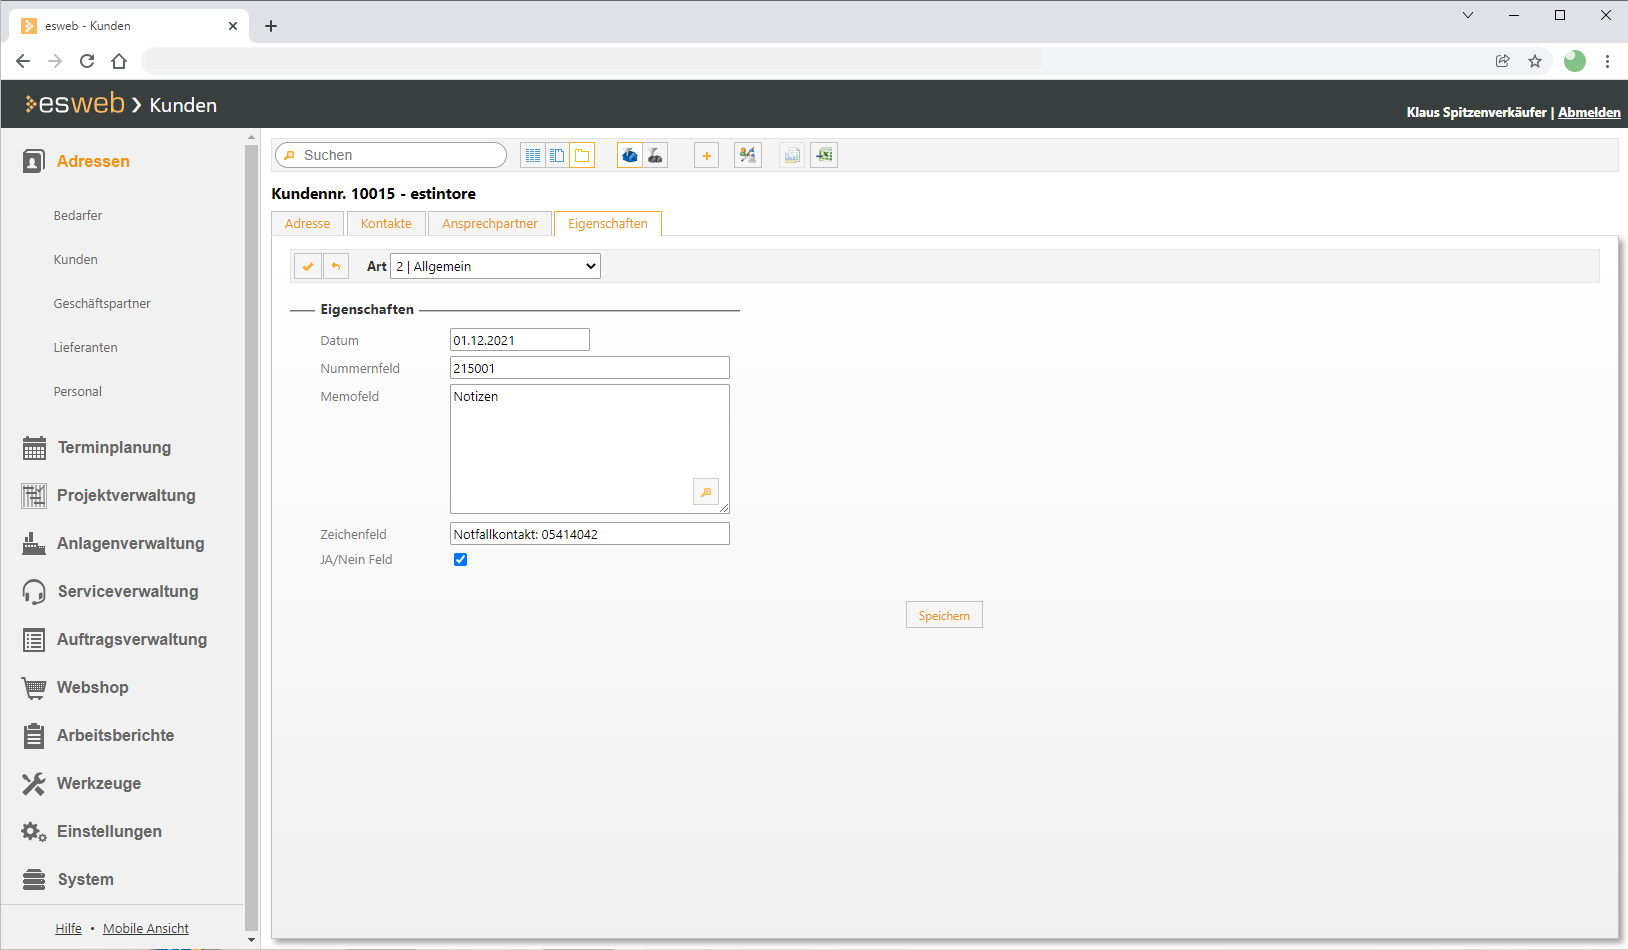
Task: Export to Excel using the toolbar icon
Action: click(824, 155)
